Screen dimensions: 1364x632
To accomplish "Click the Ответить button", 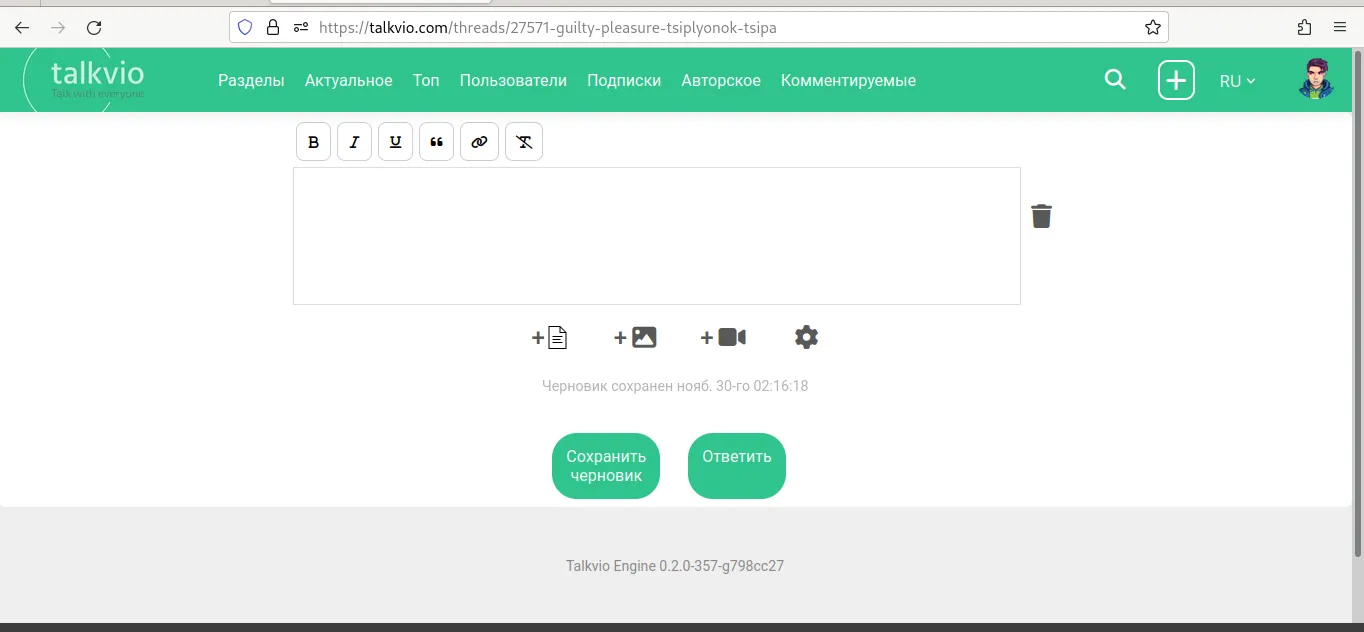I will click(737, 466).
